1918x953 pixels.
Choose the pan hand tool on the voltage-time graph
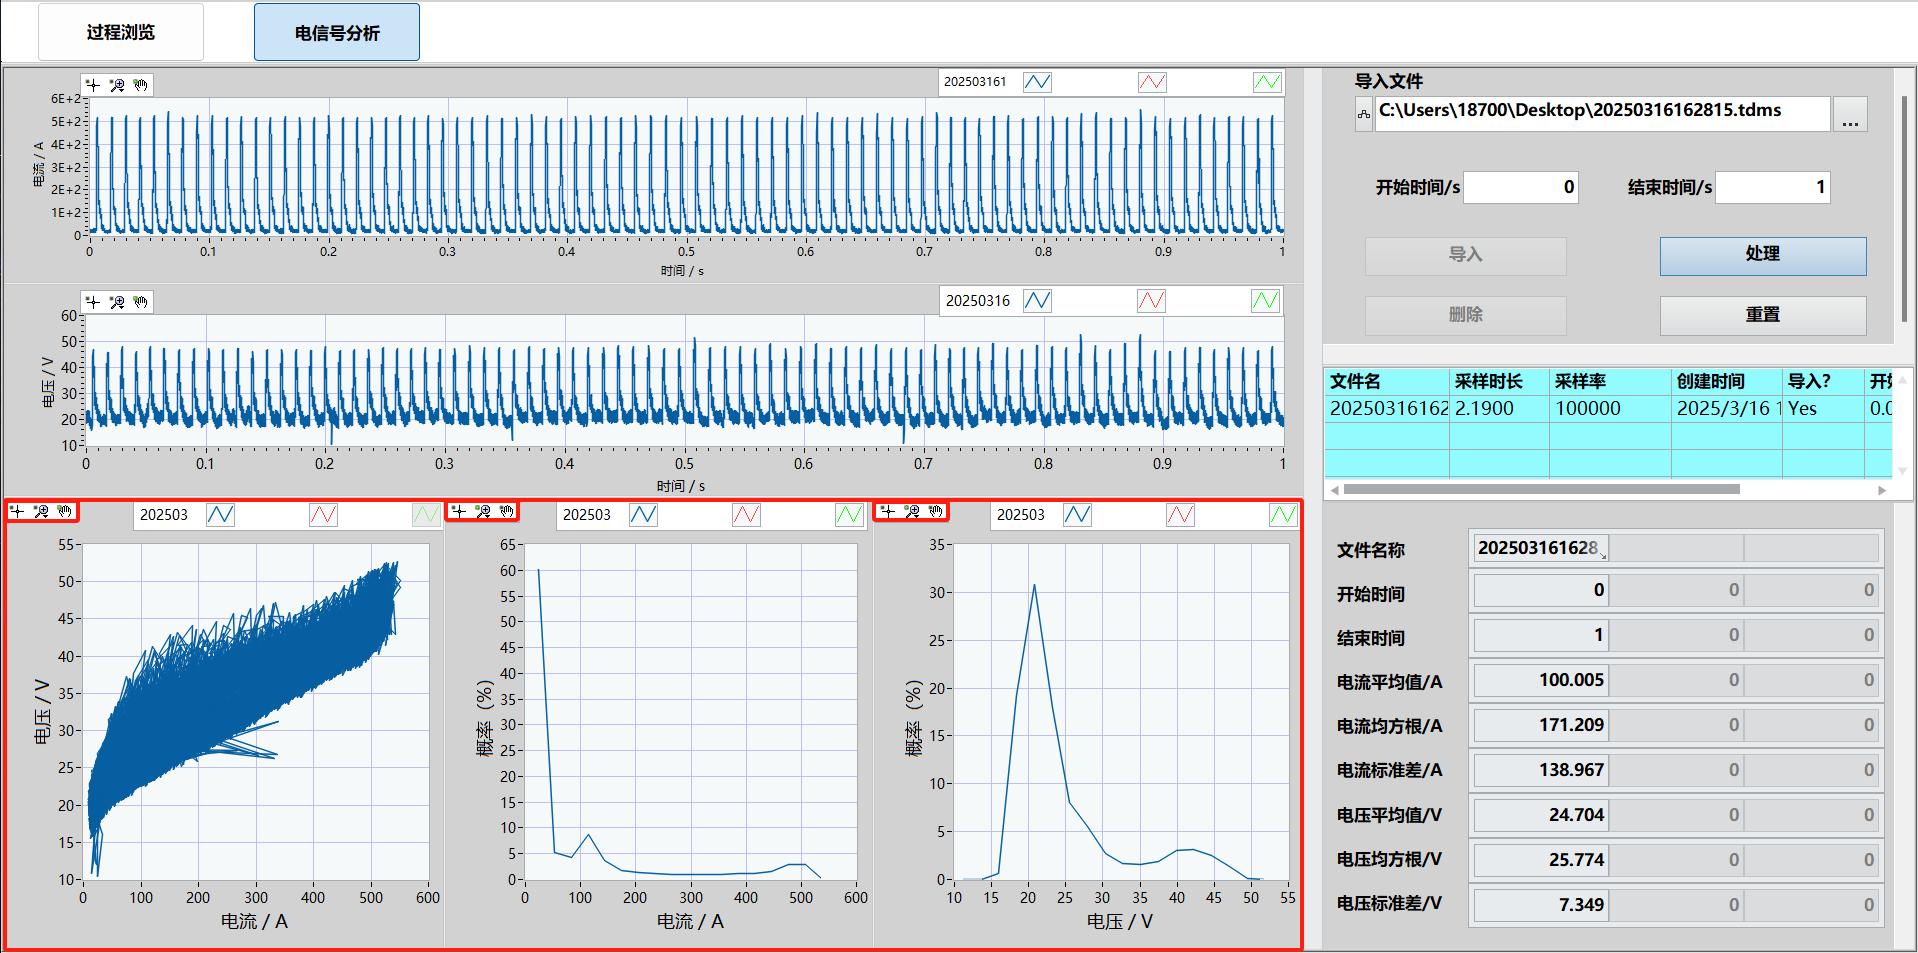pyautogui.click(x=141, y=302)
